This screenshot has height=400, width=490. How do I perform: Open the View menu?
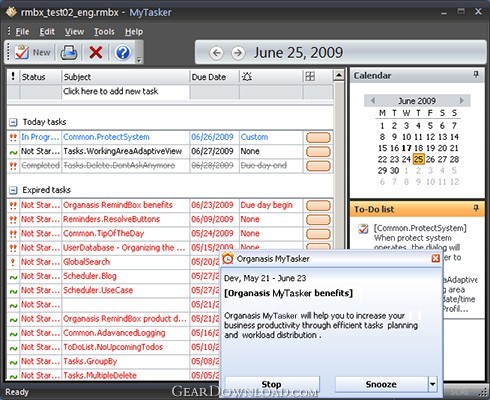pos(74,32)
